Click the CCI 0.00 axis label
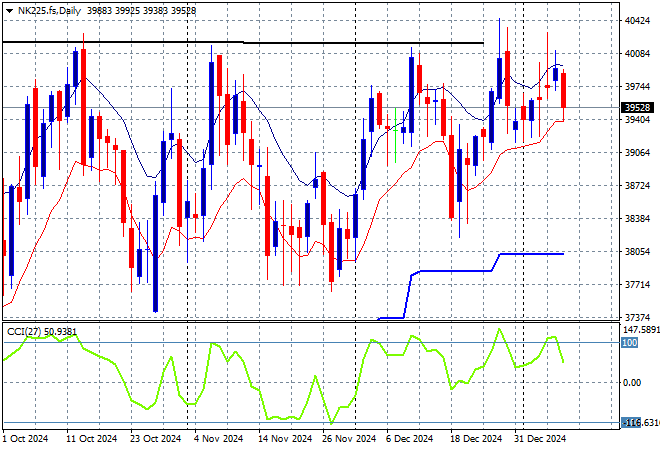The image size is (660, 450). (632, 383)
